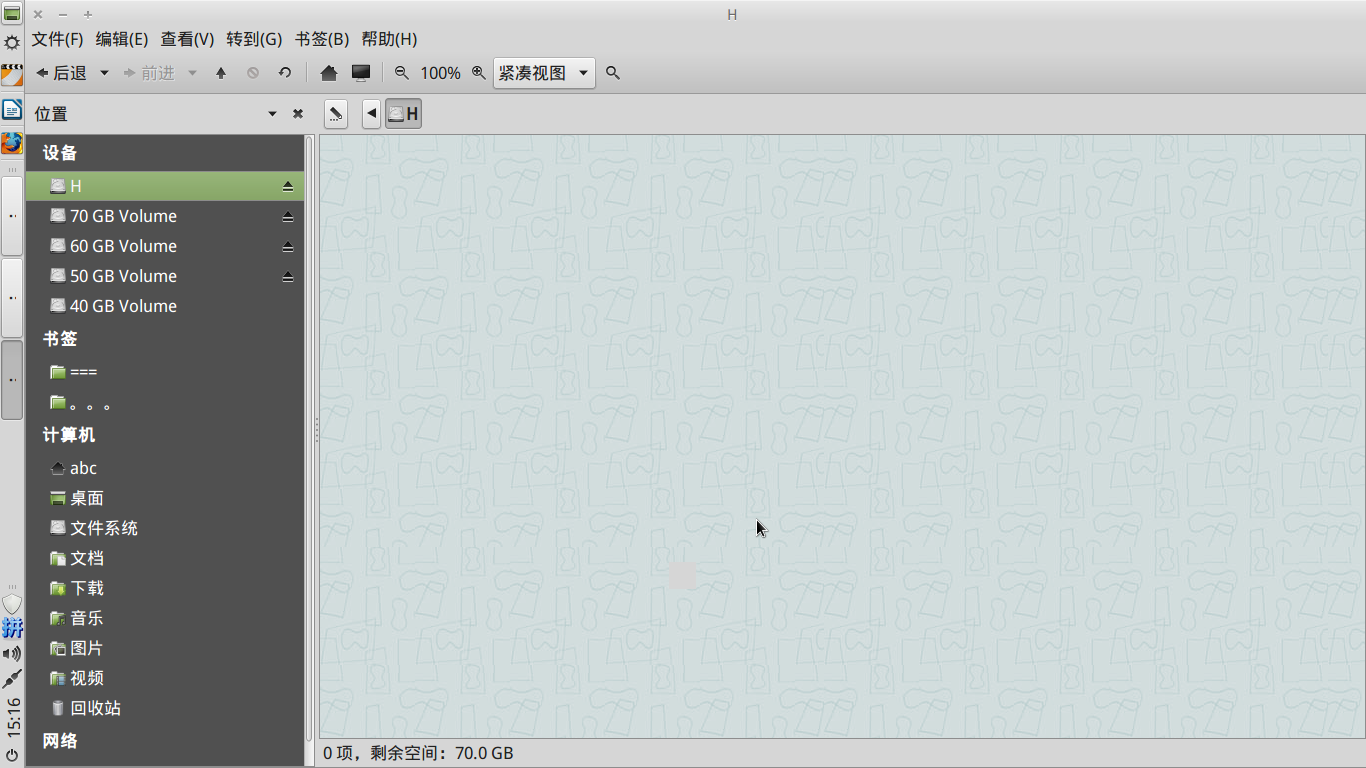Open the 前进 history dropdown arrow
Image resolution: width=1366 pixels, height=768 pixels.
tap(192, 73)
